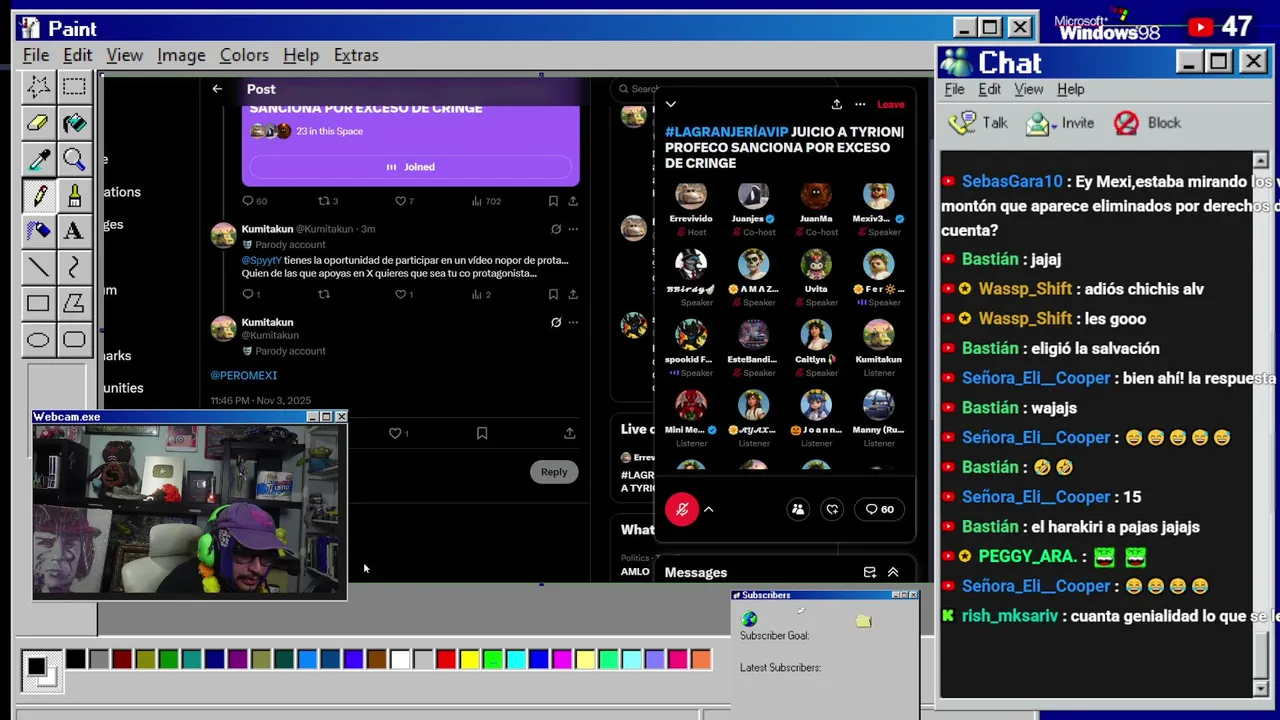
Task: Click the Talk button in Chat toolbar
Action: coord(980,123)
